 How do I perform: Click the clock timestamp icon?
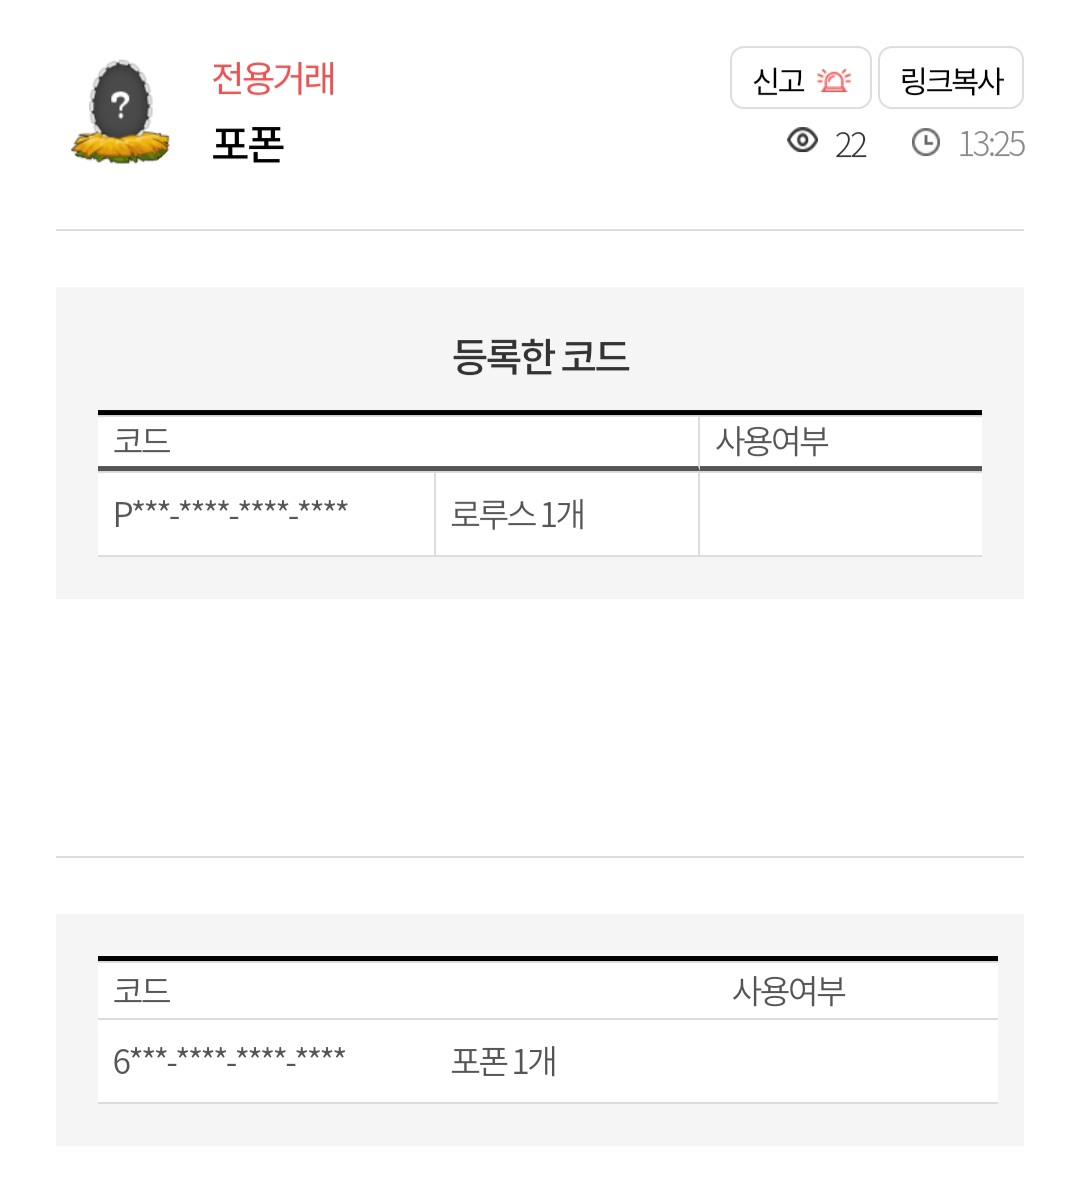[x=926, y=143]
